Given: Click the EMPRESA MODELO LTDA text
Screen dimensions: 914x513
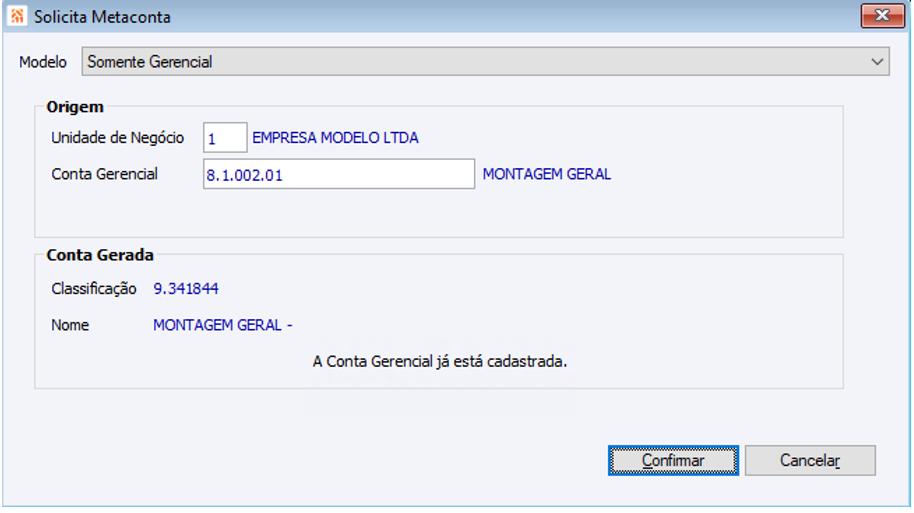Looking at the screenshot, I should (335, 138).
